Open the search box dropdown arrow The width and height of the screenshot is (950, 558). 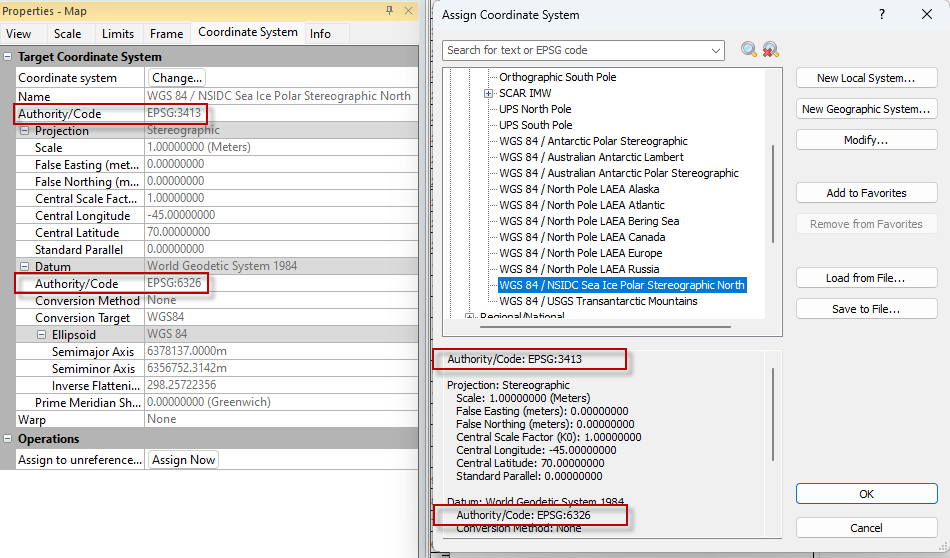click(716, 50)
